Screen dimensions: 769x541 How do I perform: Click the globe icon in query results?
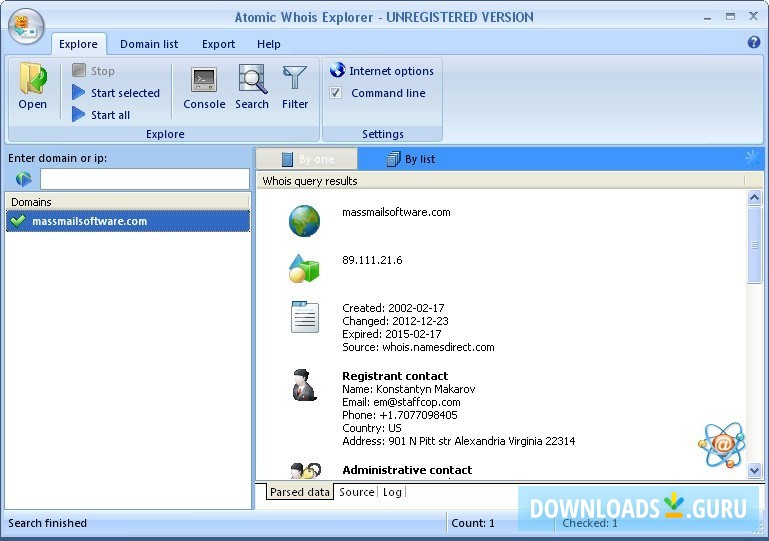click(x=304, y=221)
